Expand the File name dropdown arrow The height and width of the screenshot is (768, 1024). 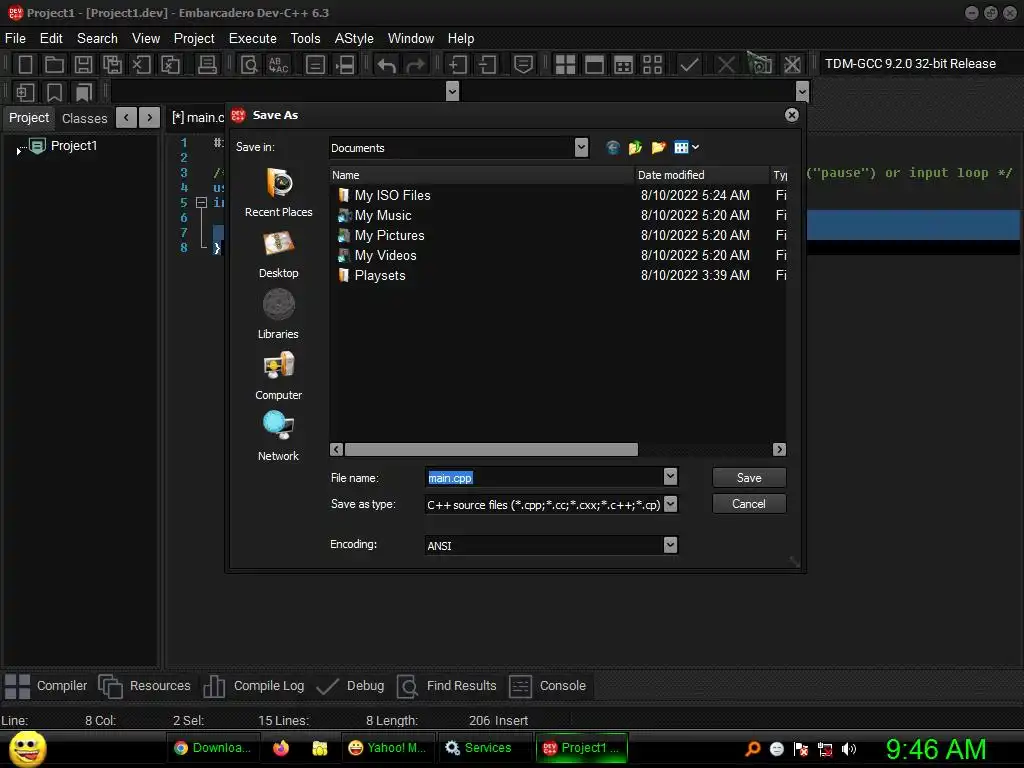pos(671,477)
